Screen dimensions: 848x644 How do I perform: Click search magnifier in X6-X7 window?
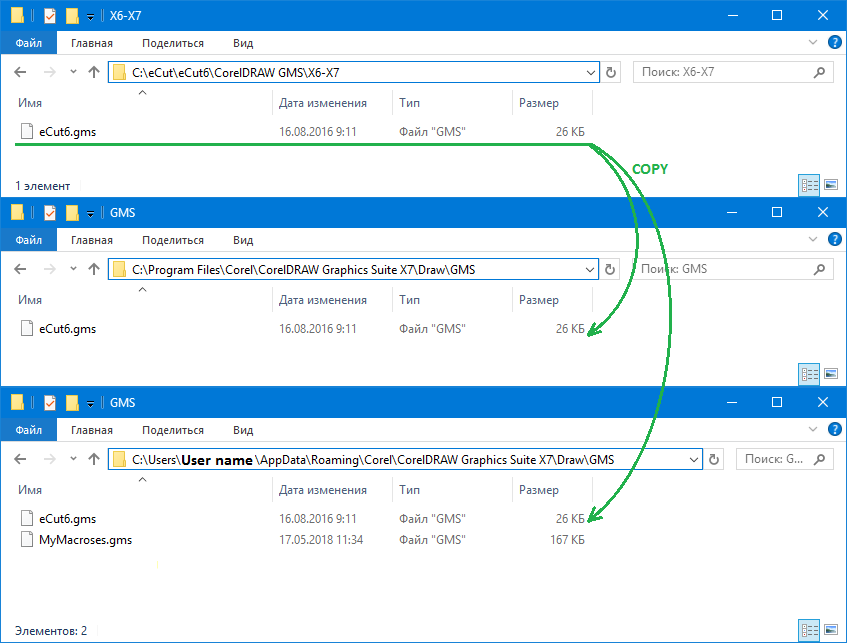(x=819, y=72)
